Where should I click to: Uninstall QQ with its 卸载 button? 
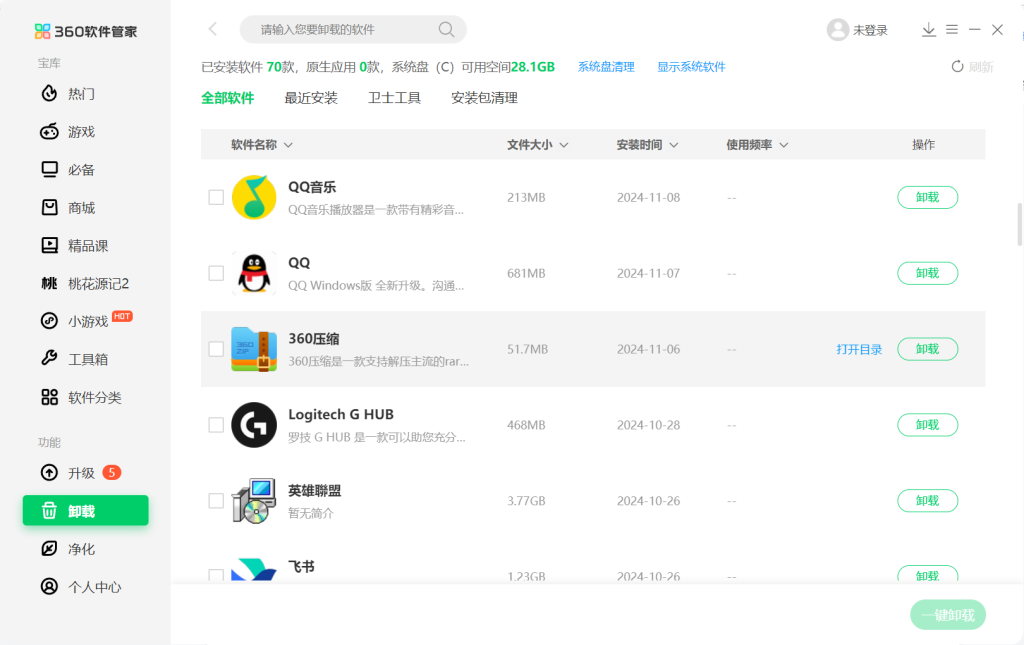click(927, 273)
